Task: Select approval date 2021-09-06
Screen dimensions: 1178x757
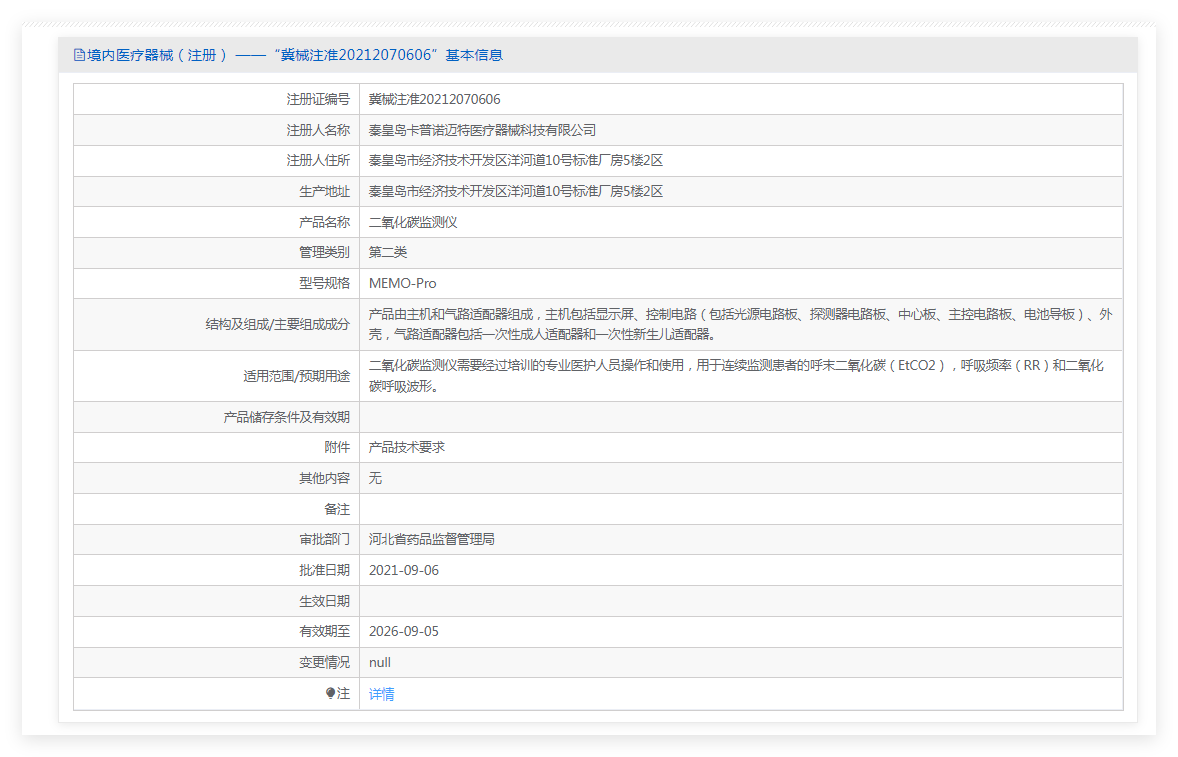Action: click(404, 570)
